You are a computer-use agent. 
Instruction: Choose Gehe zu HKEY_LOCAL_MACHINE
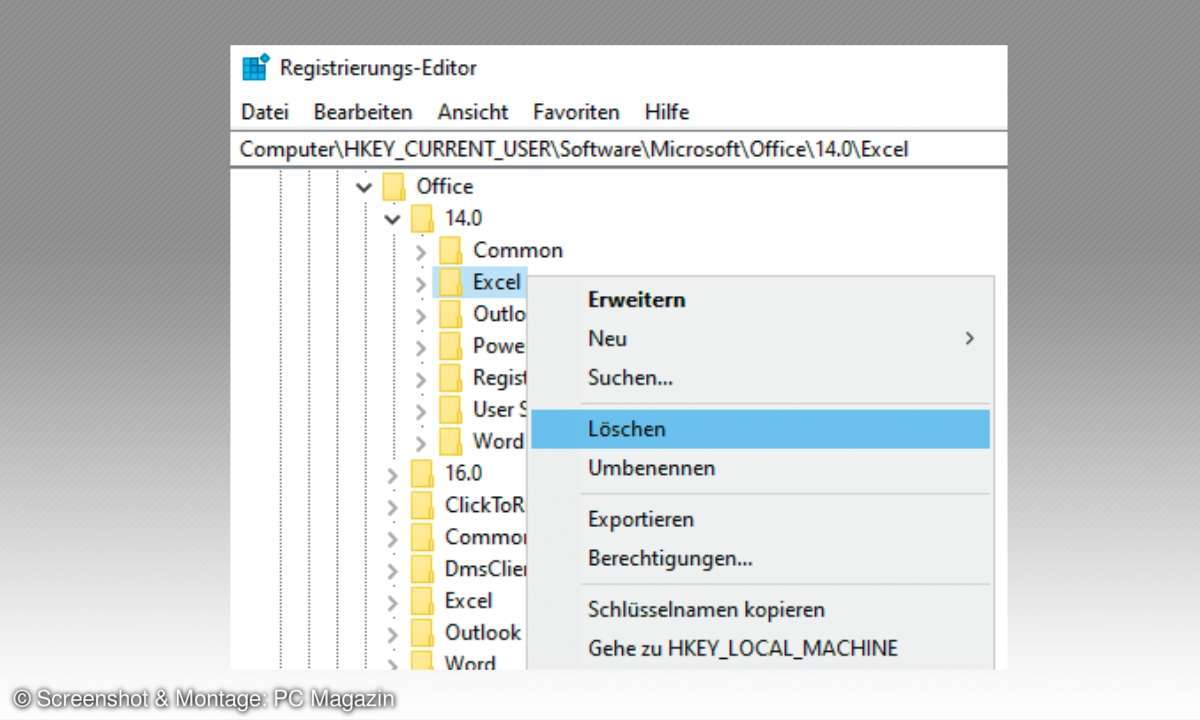[x=760, y=648]
